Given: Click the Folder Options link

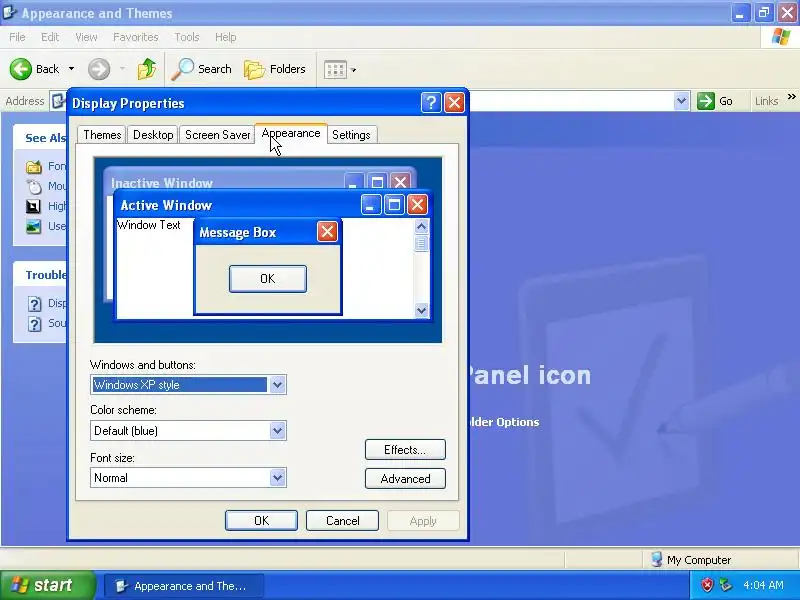Looking at the screenshot, I should click(504, 422).
